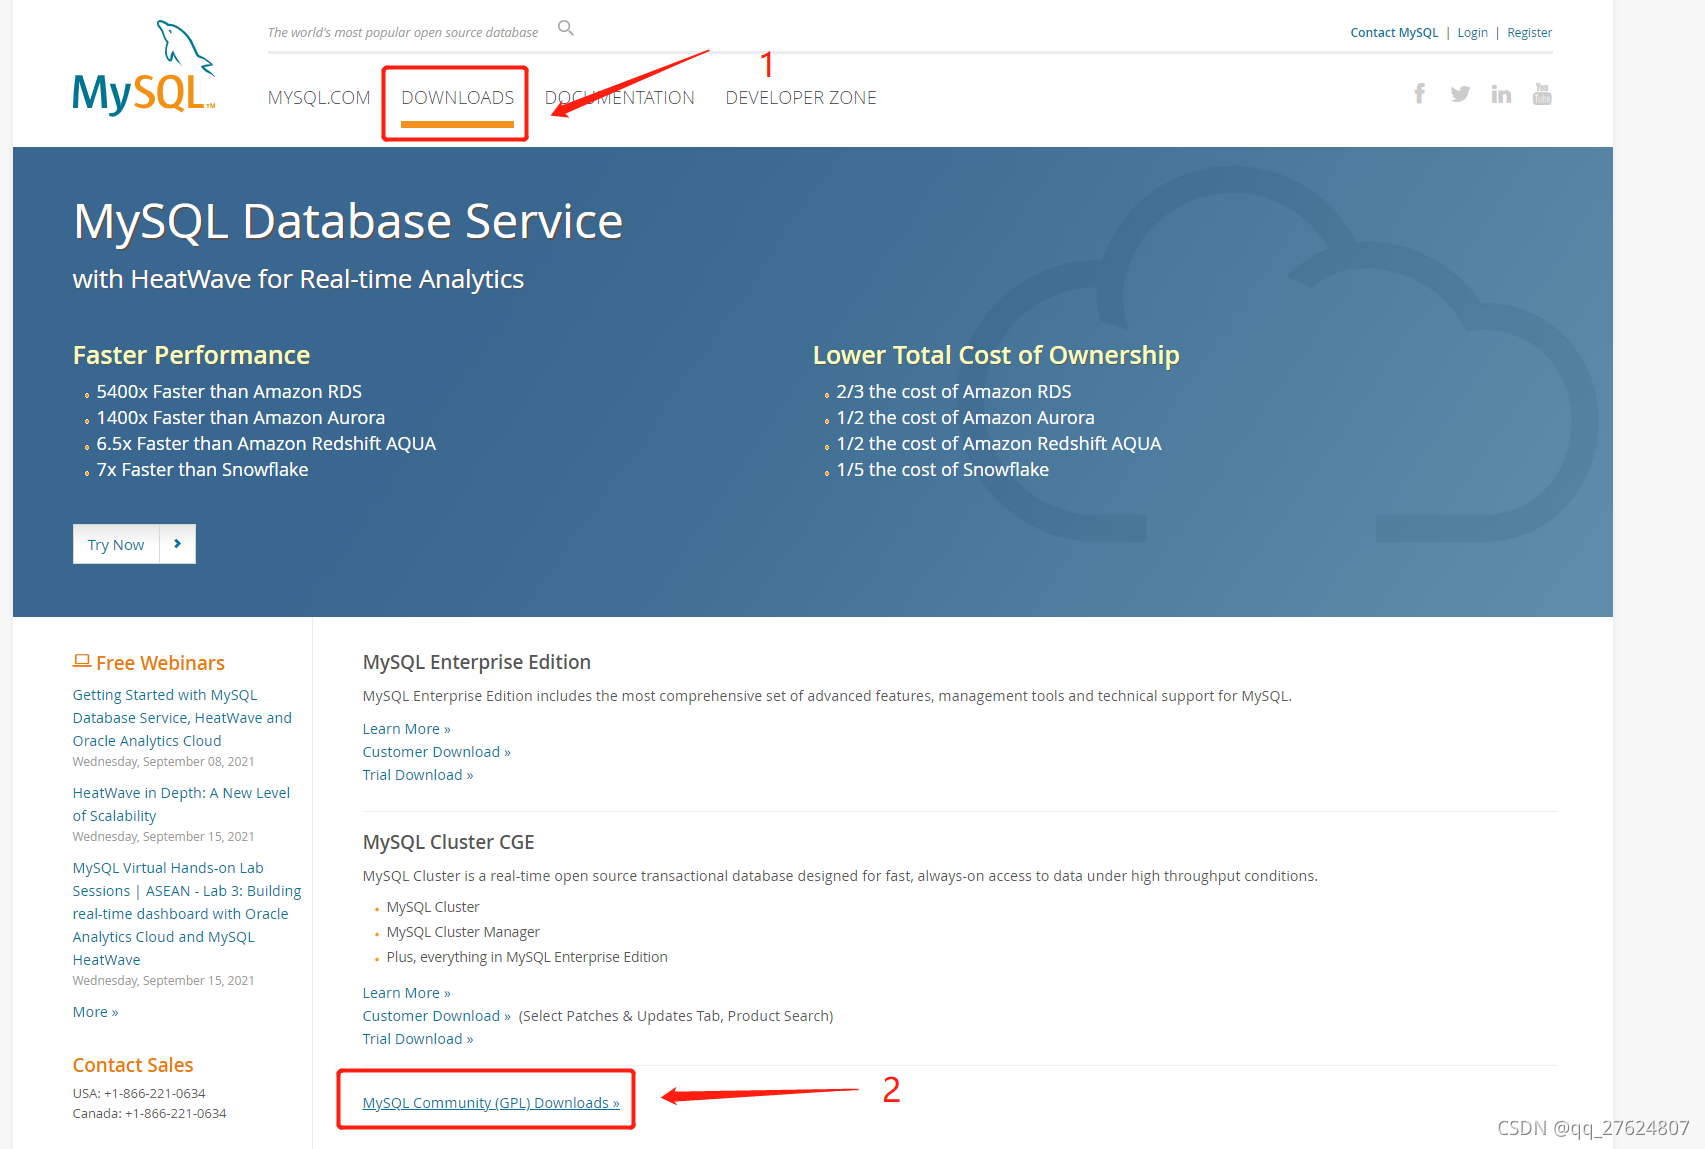Screen dimensions: 1705x1149
Task: Click the More » webinars link
Action: point(95,1012)
